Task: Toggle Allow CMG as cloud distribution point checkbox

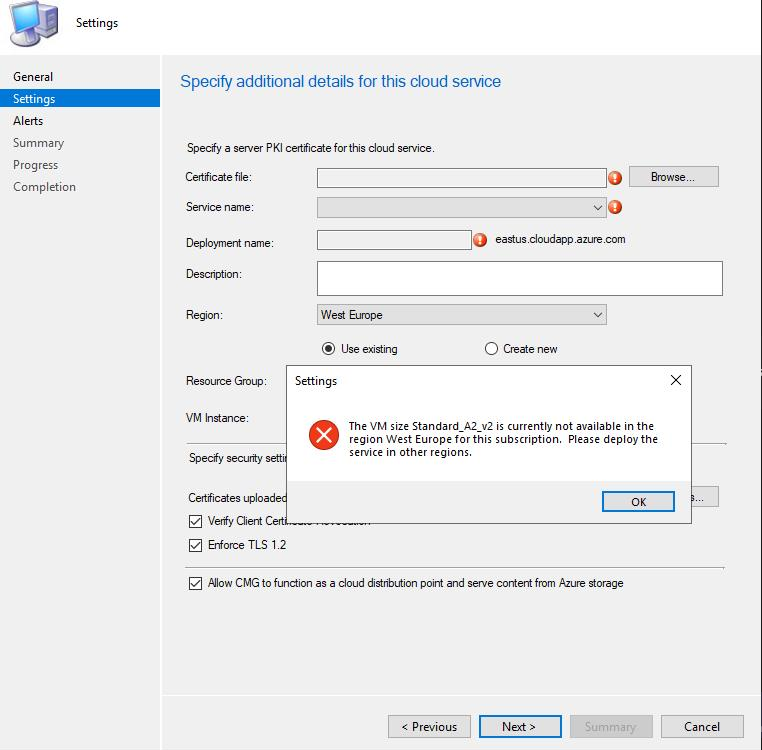Action: 195,583
